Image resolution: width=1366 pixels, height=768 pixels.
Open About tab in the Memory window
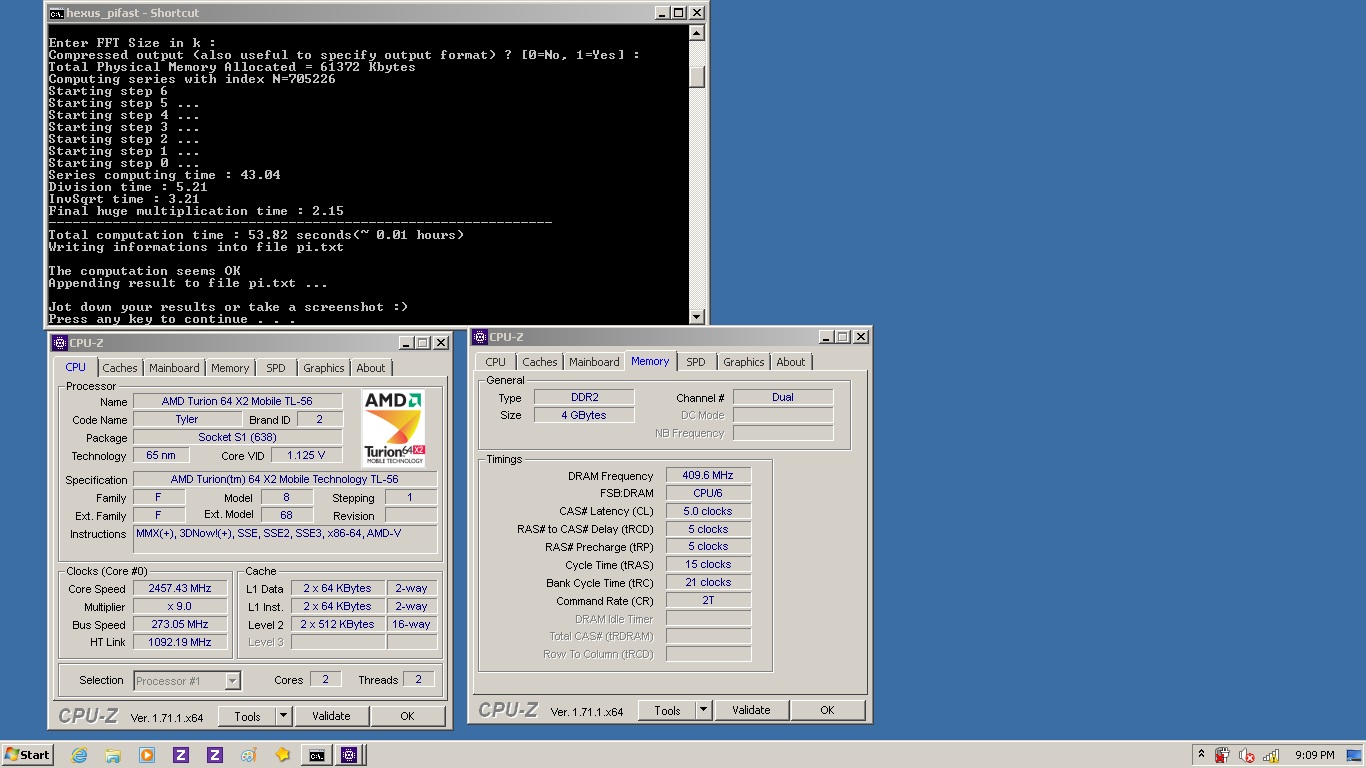(x=791, y=362)
